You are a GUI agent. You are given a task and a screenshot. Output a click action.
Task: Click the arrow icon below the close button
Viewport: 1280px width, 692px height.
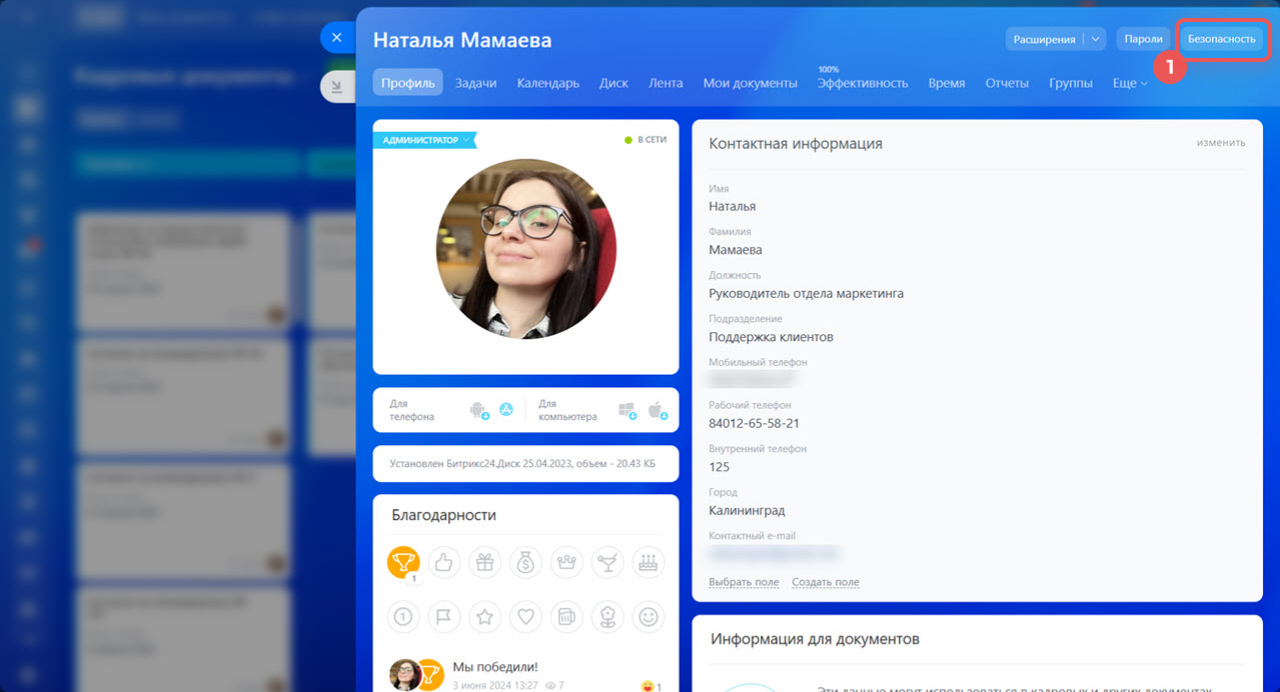point(337,86)
